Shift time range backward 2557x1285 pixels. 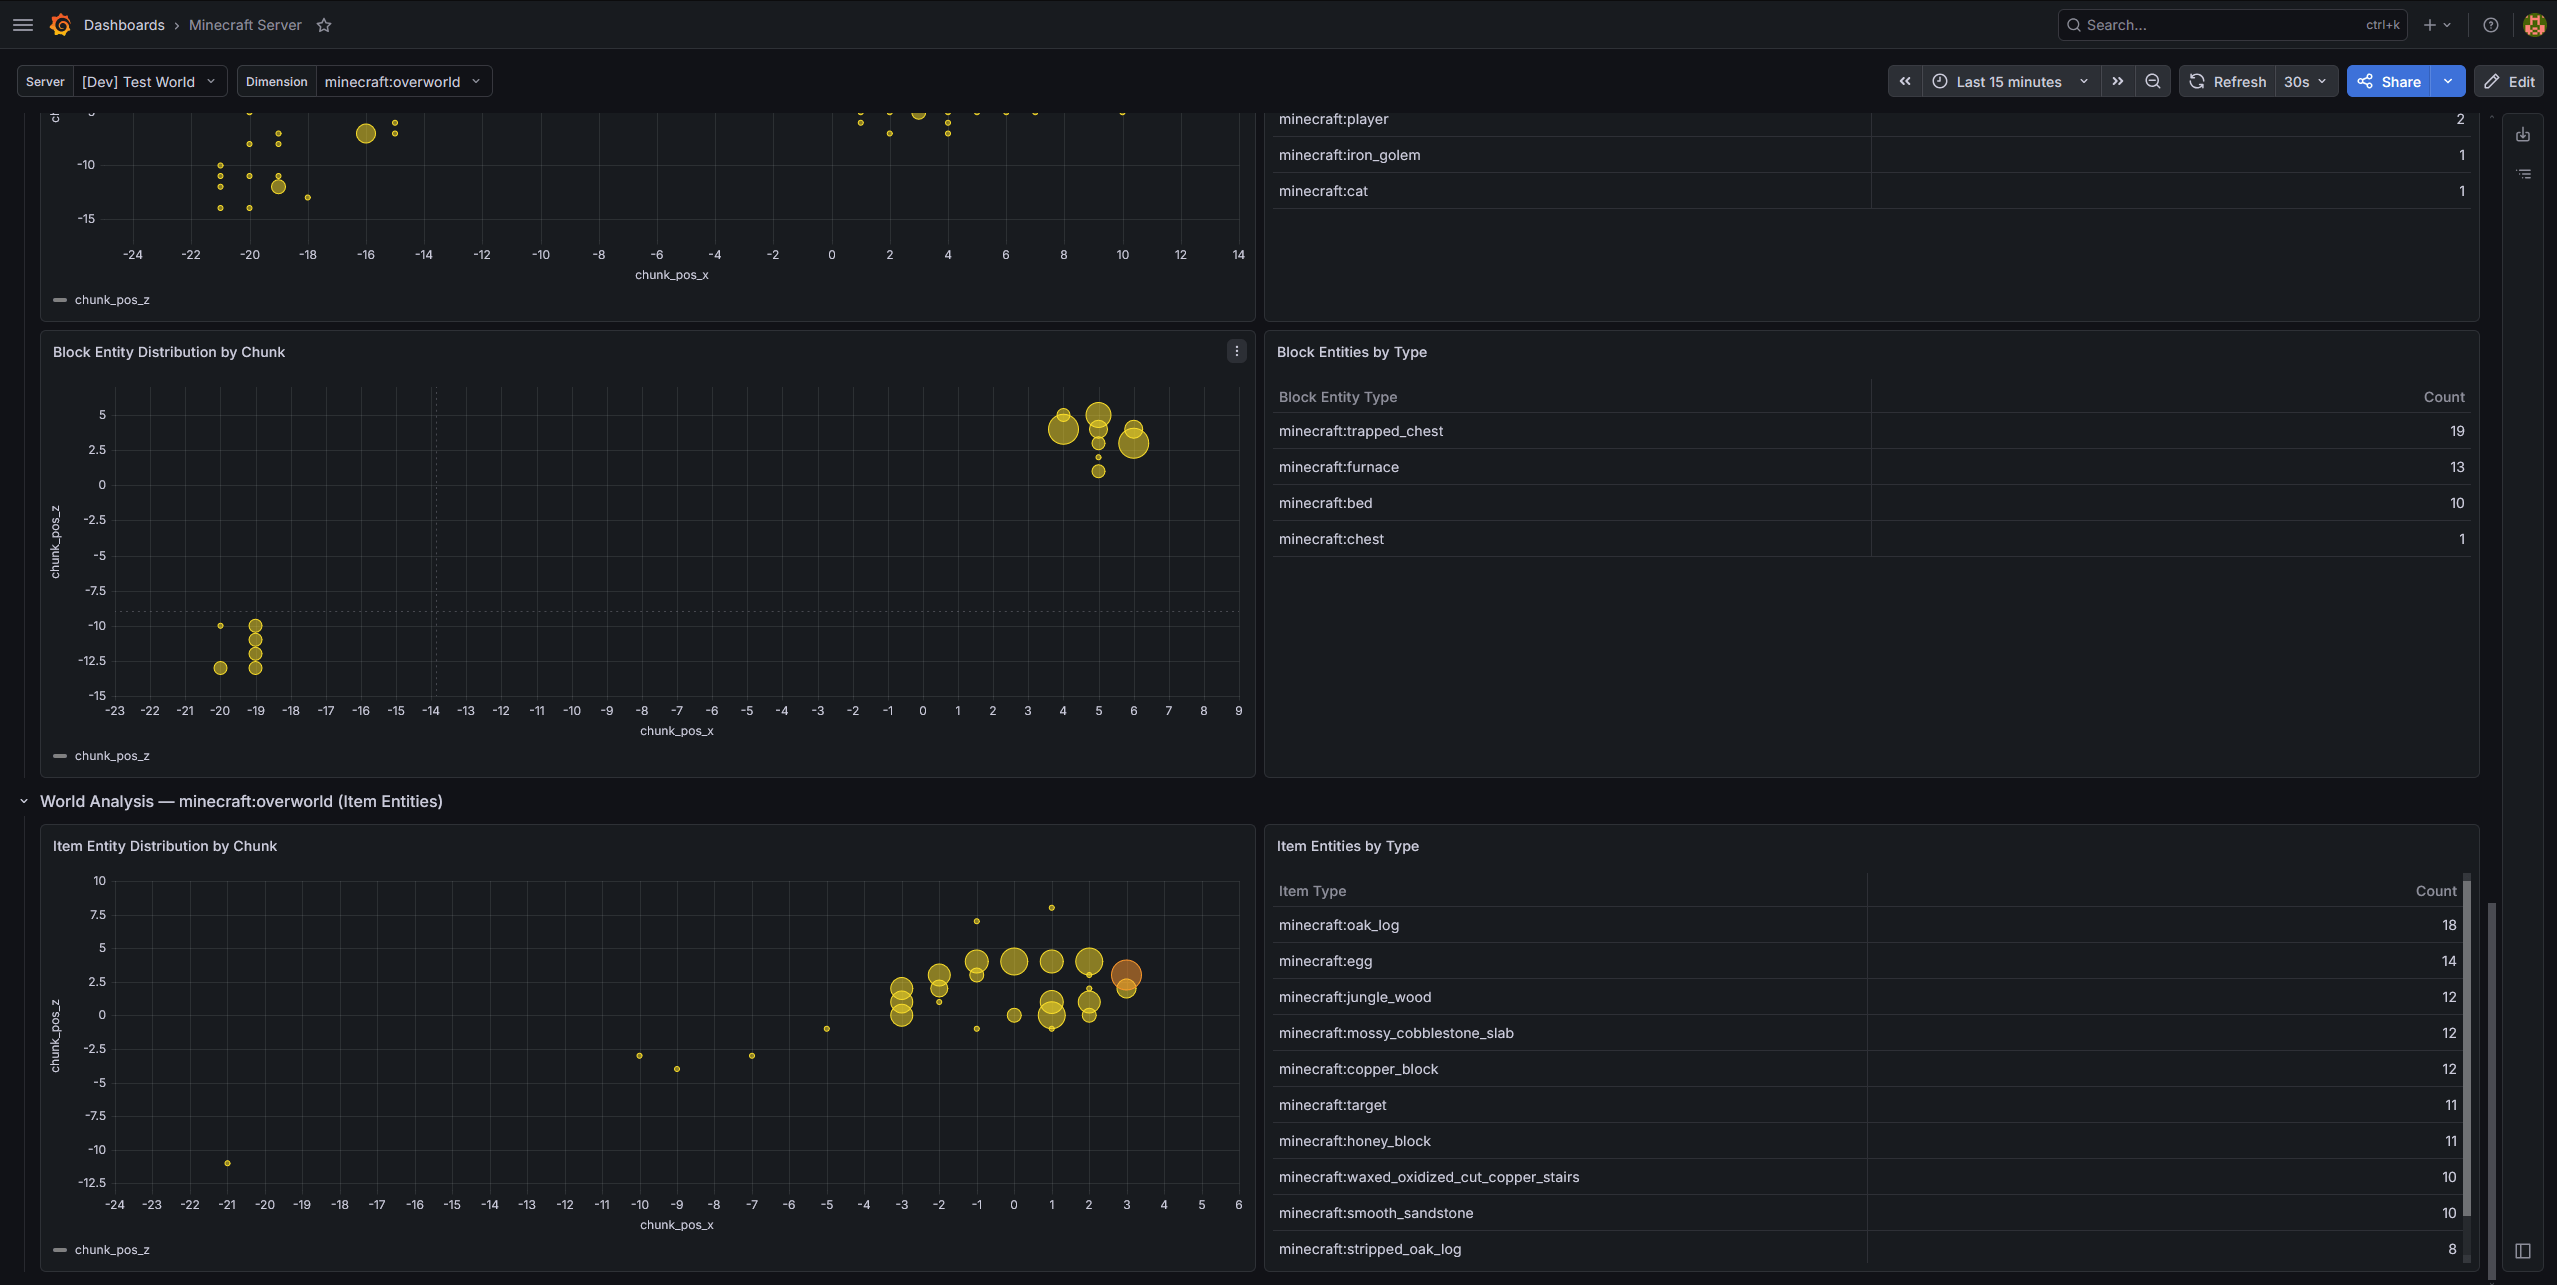(1905, 81)
